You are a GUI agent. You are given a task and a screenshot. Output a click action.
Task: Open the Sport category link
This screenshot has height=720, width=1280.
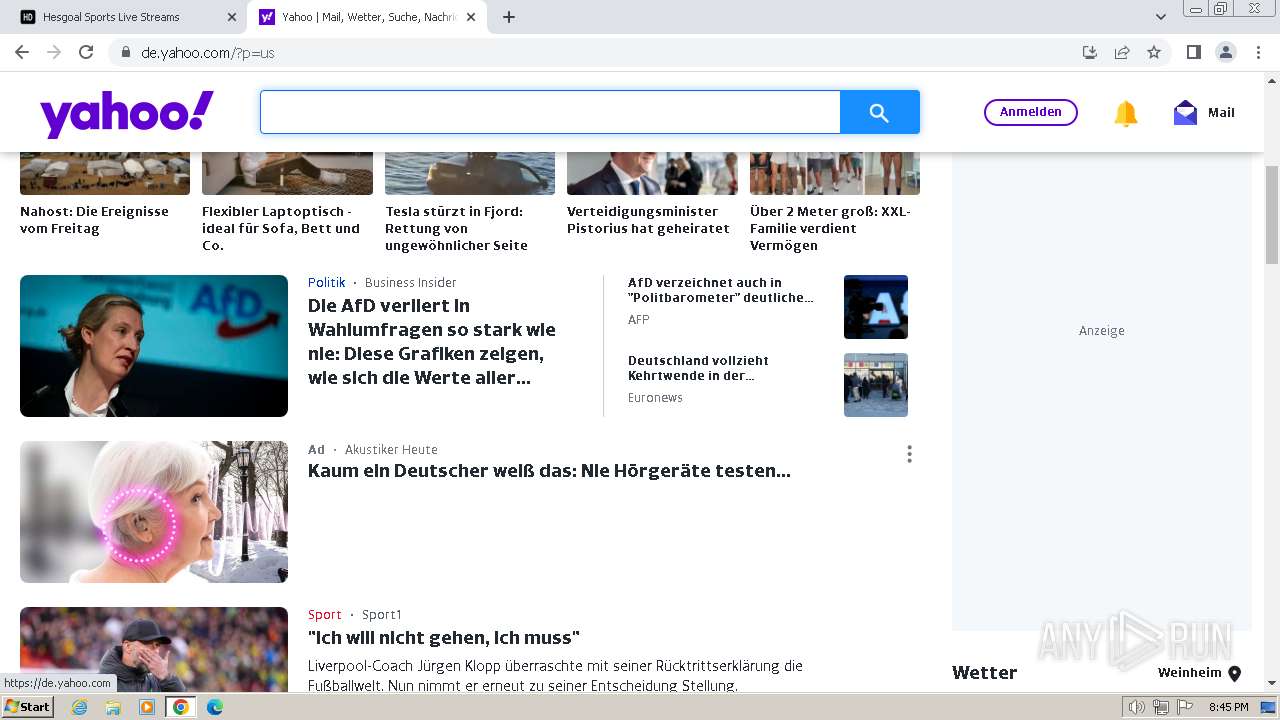pyautogui.click(x=324, y=615)
